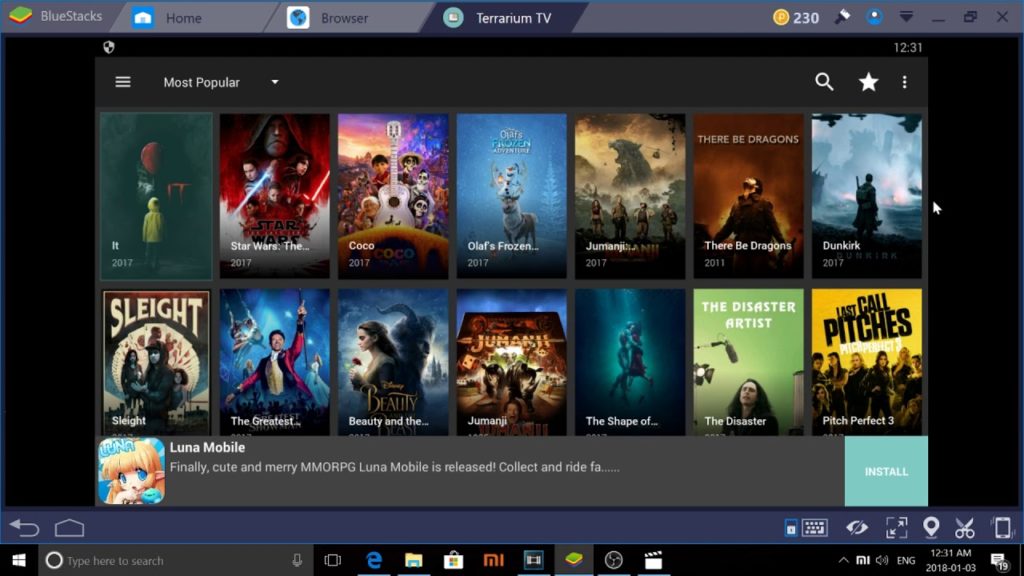1024x576 pixels.
Task: Click the BlueStacks logo
Action: [21, 16]
